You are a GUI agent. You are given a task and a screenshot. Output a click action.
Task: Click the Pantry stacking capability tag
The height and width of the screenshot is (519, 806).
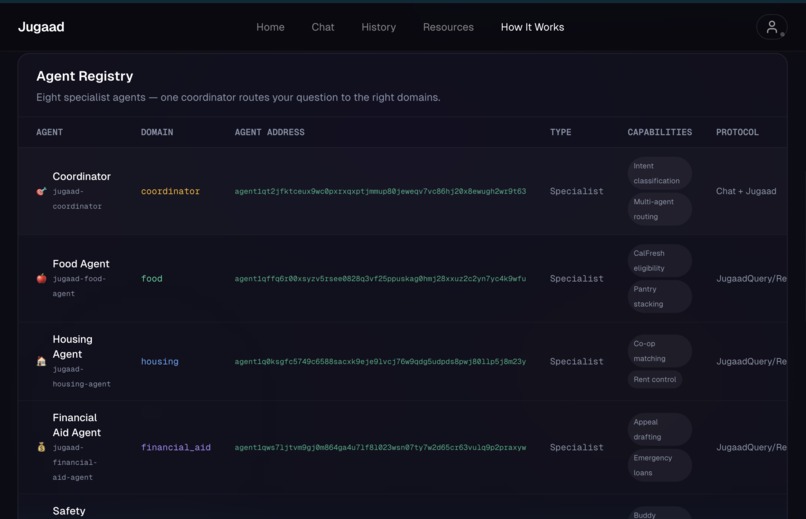660,296
